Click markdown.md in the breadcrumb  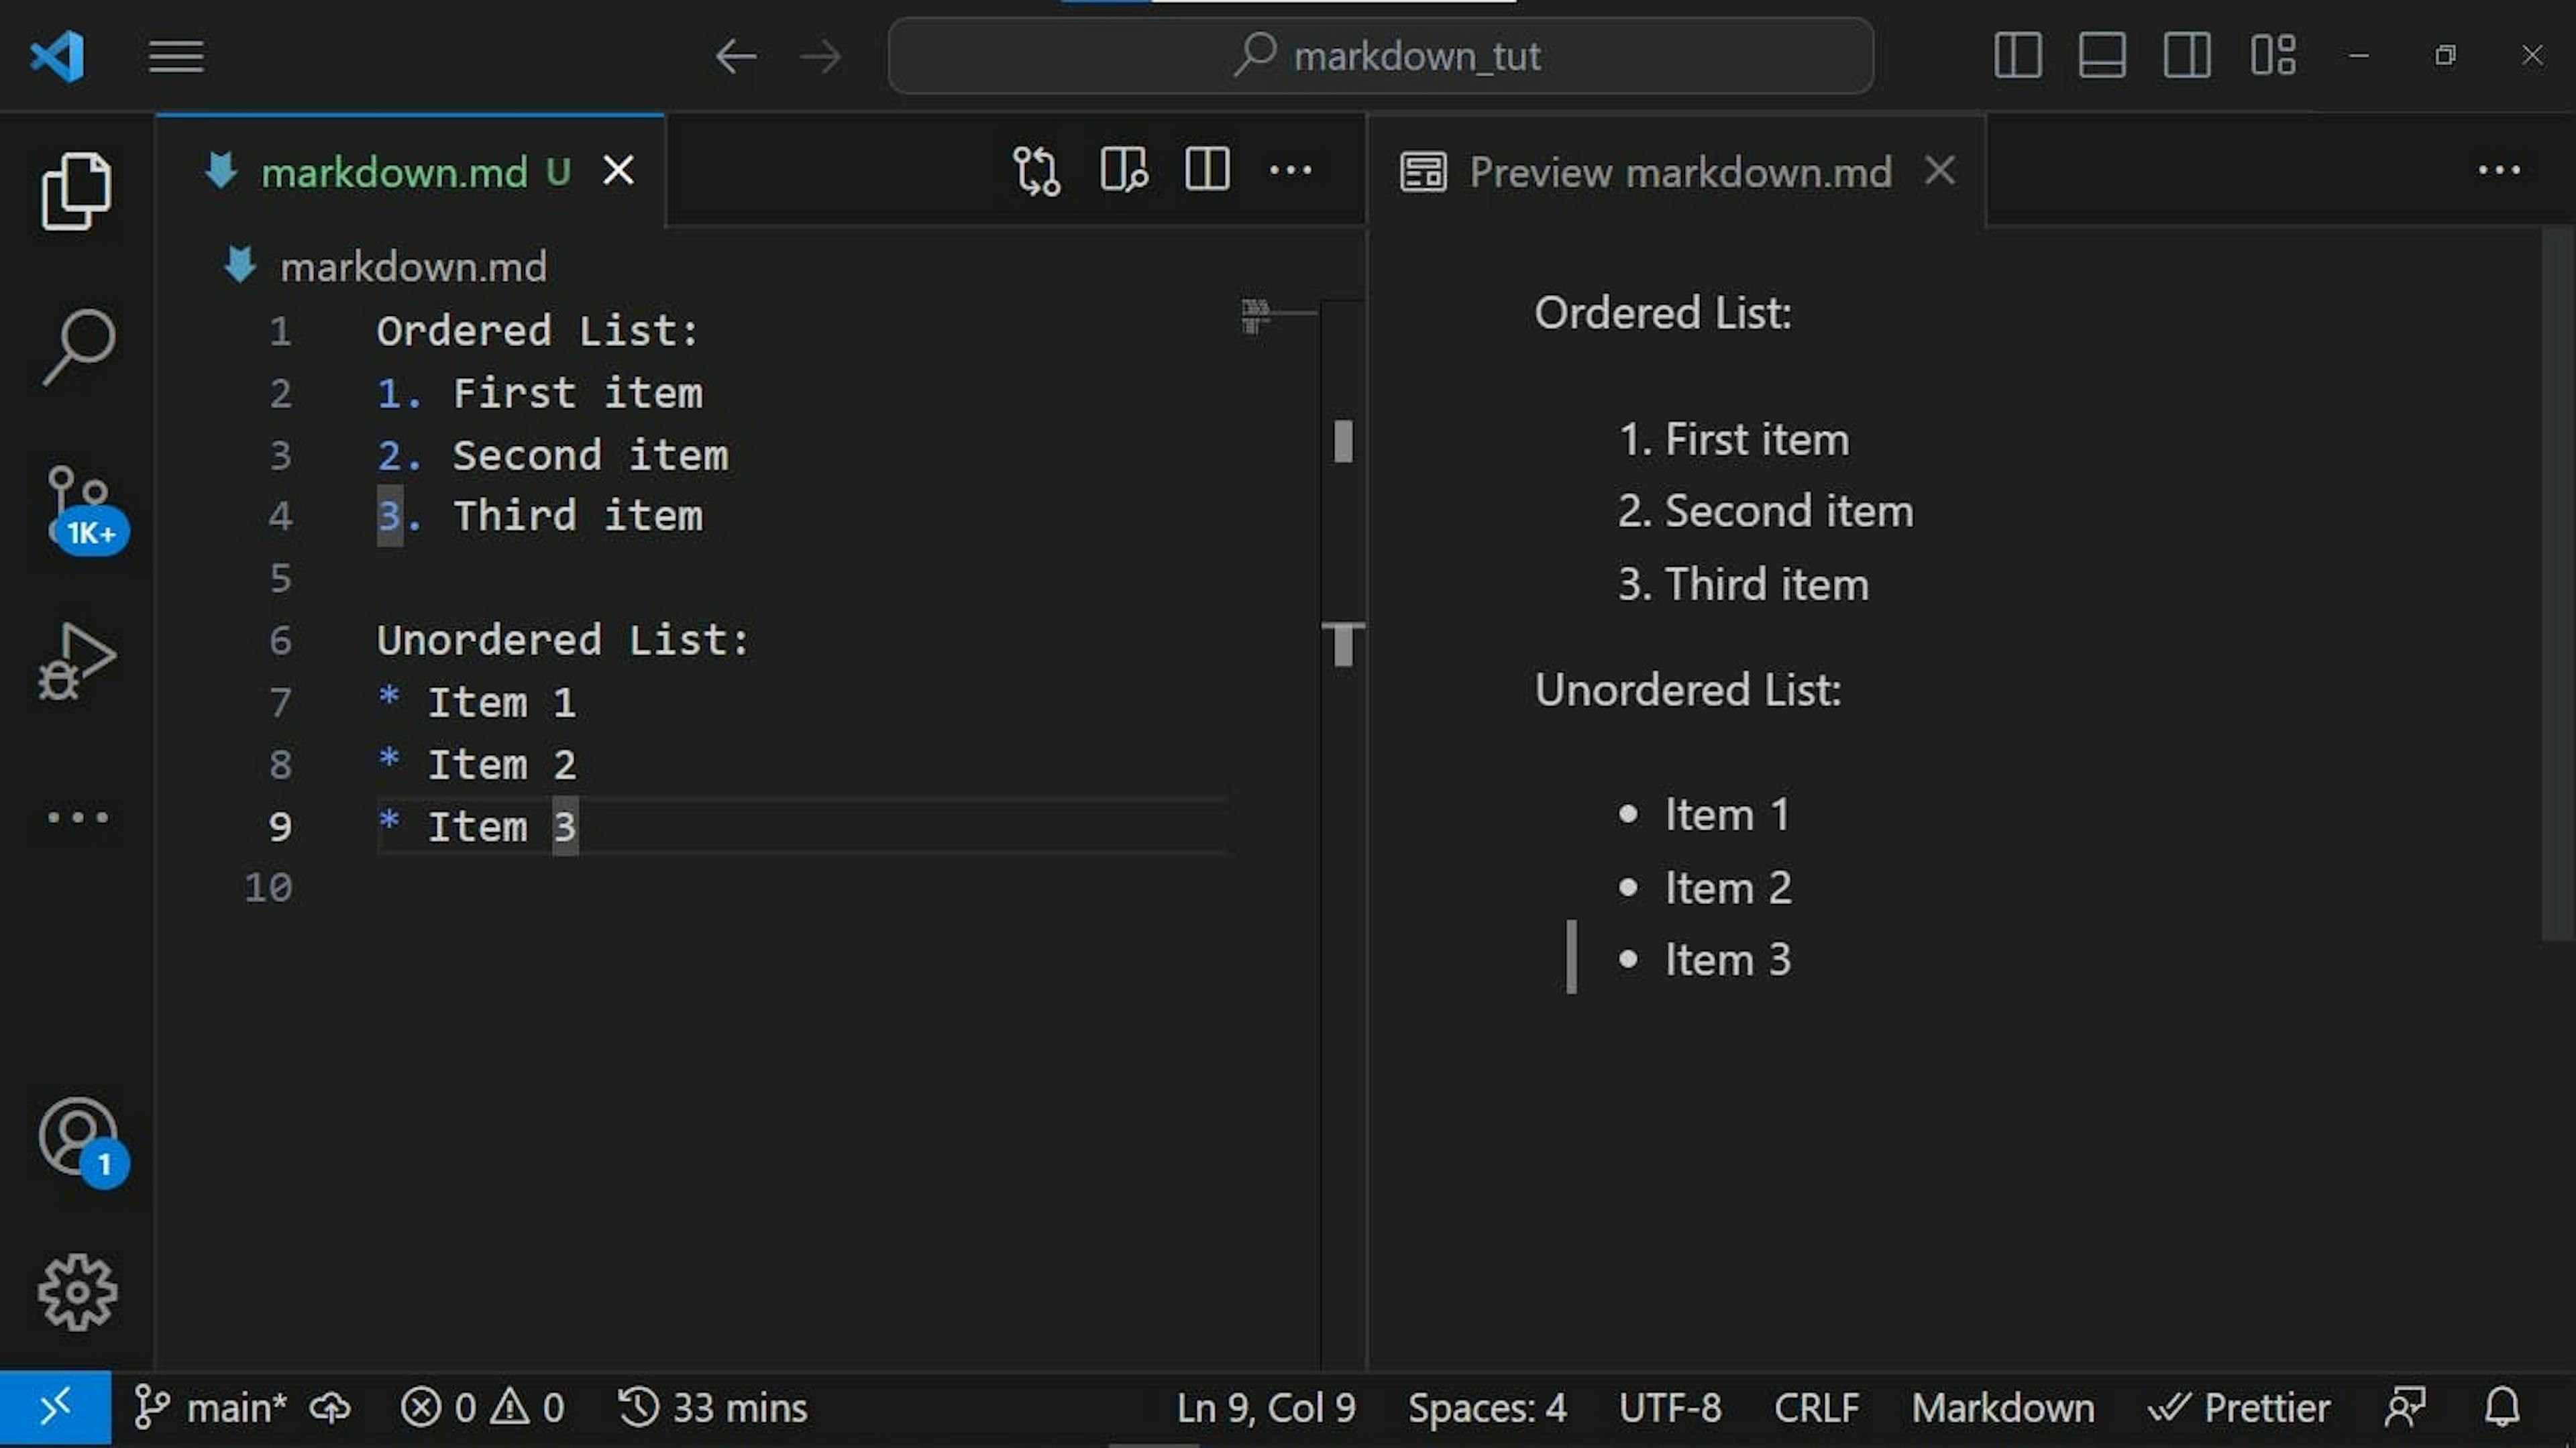(413, 267)
